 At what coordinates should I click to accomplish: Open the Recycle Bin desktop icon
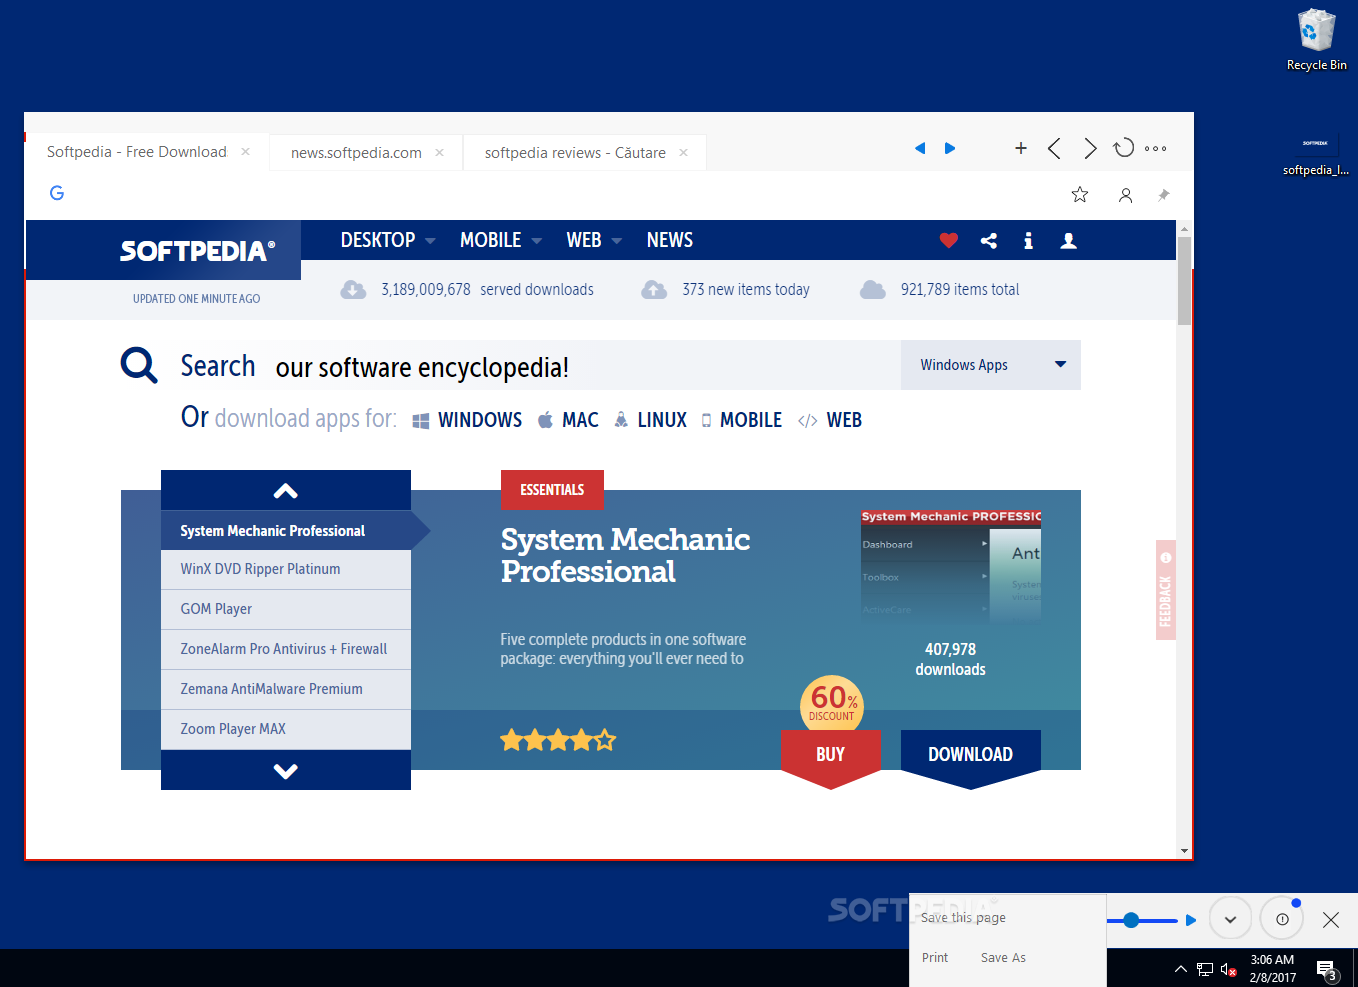pyautogui.click(x=1316, y=40)
